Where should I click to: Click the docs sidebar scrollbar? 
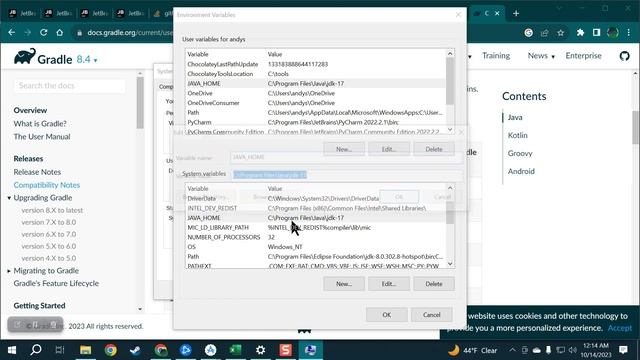(x=140, y=102)
